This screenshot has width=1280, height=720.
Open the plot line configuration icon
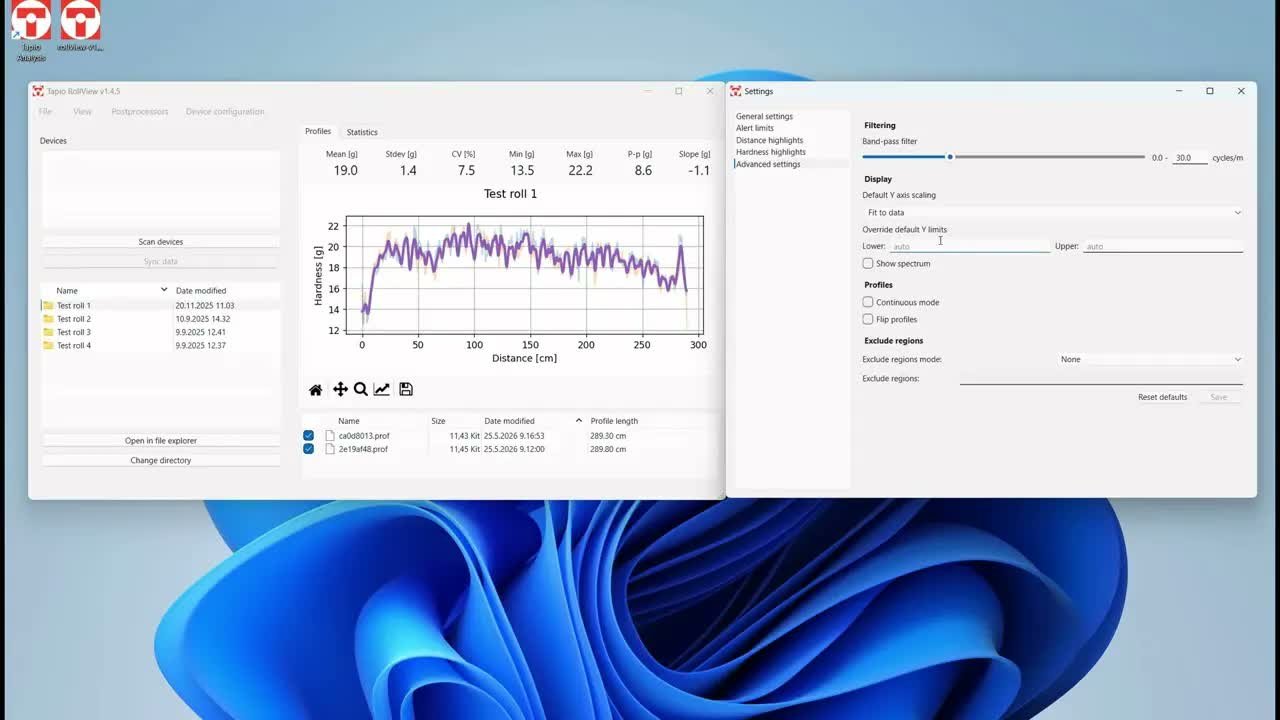click(382, 389)
